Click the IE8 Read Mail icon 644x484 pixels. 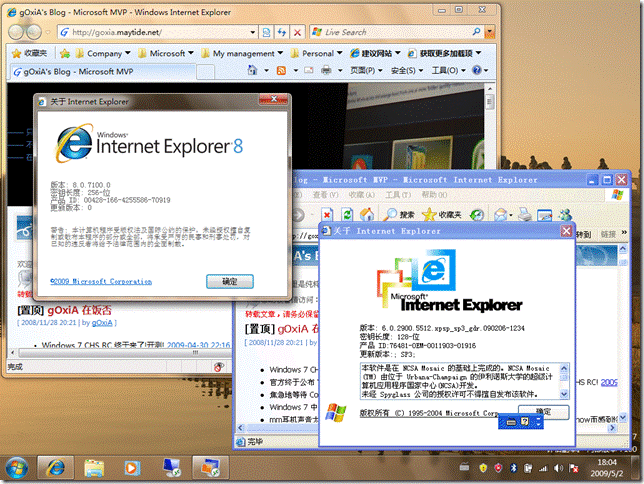(309, 71)
